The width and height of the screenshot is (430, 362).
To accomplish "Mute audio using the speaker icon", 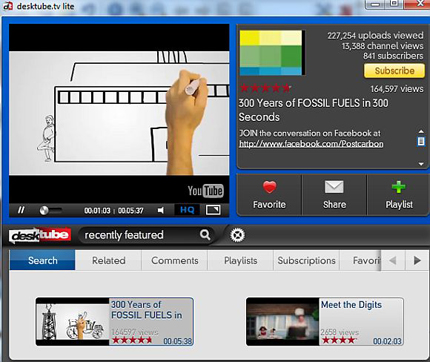I will click(161, 210).
